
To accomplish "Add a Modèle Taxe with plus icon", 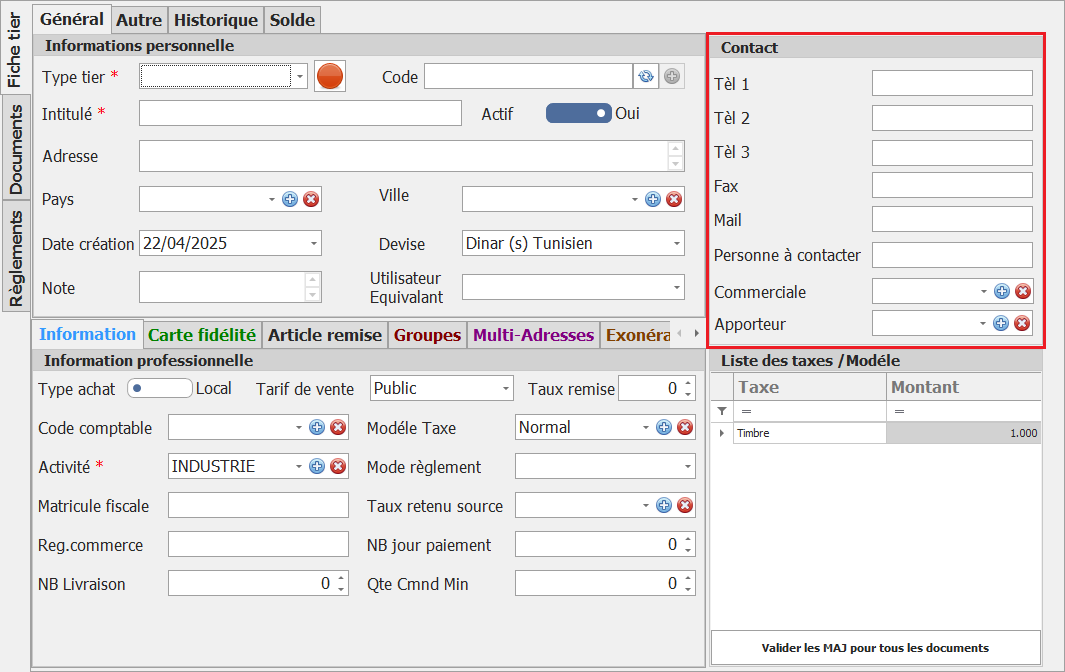I will coord(664,427).
